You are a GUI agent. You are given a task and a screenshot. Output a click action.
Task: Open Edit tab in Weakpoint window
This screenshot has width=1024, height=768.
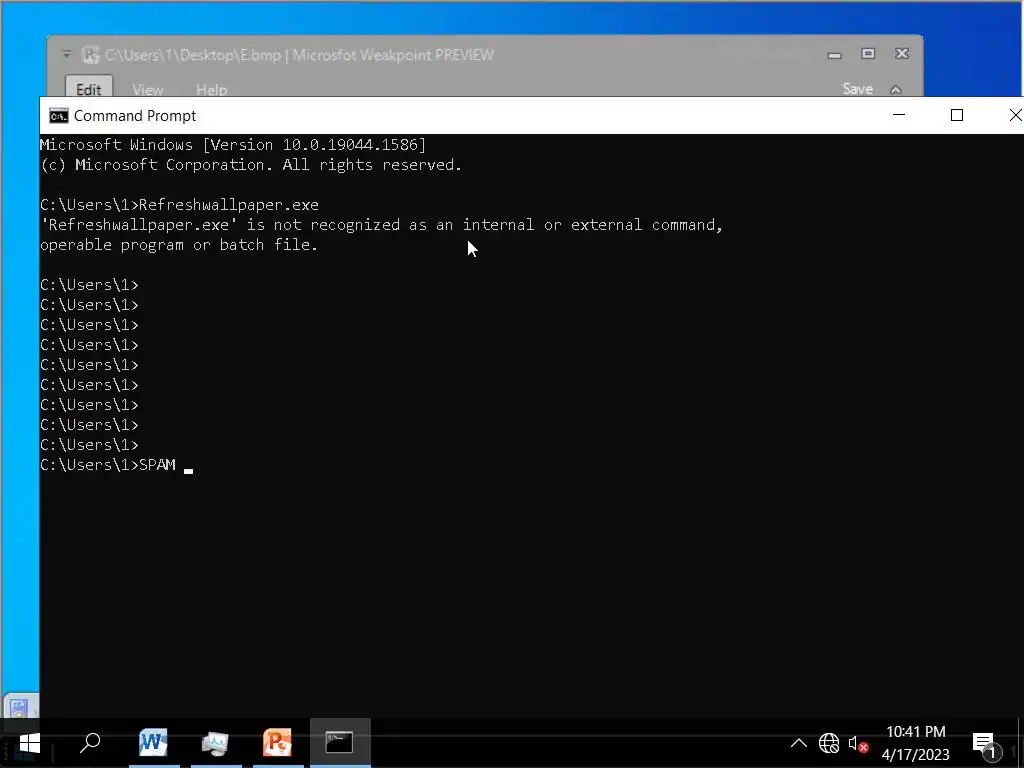[x=89, y=88]
